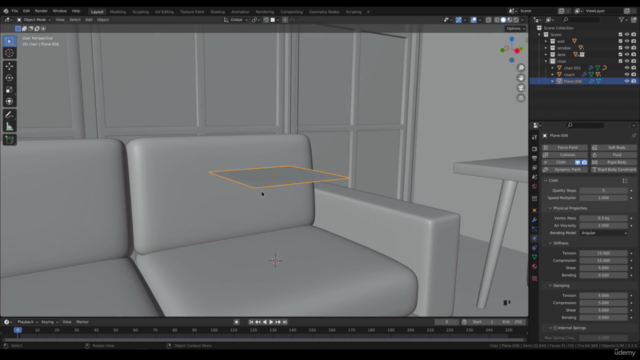Open the Object Mode dropdown
Image resolution: width=640 pixels, height=360 pixels.
pyautogui.click(x=33, y=20)
